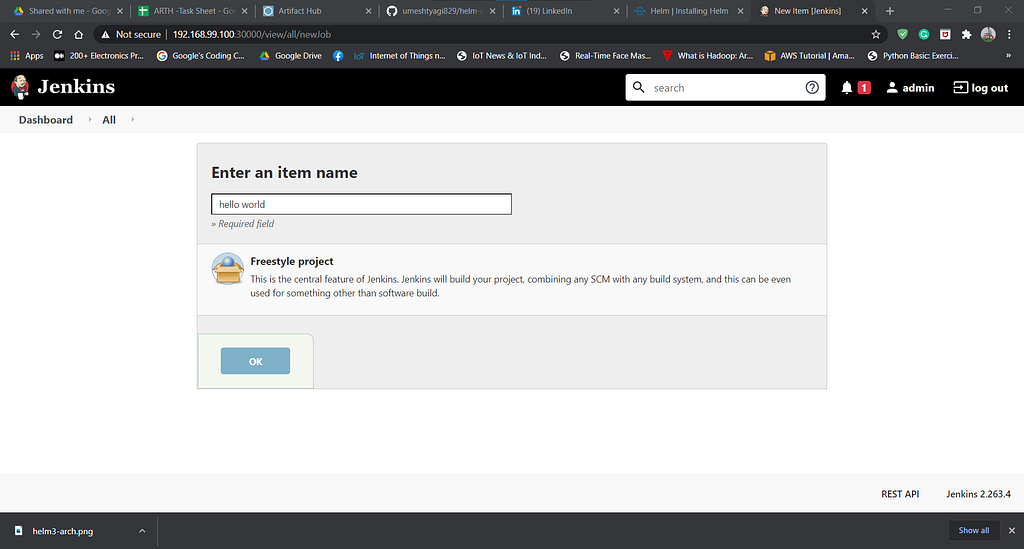The height and width of the screenshot is (549, 1024).
Task: Expand the helm3-arch.png download options arrow
Action: 142,531
